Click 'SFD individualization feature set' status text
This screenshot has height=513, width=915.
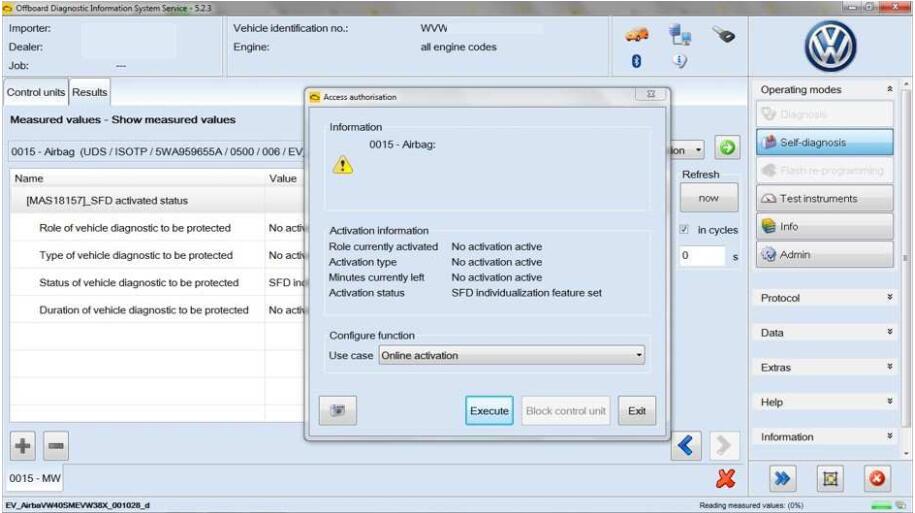coord(526,292)
